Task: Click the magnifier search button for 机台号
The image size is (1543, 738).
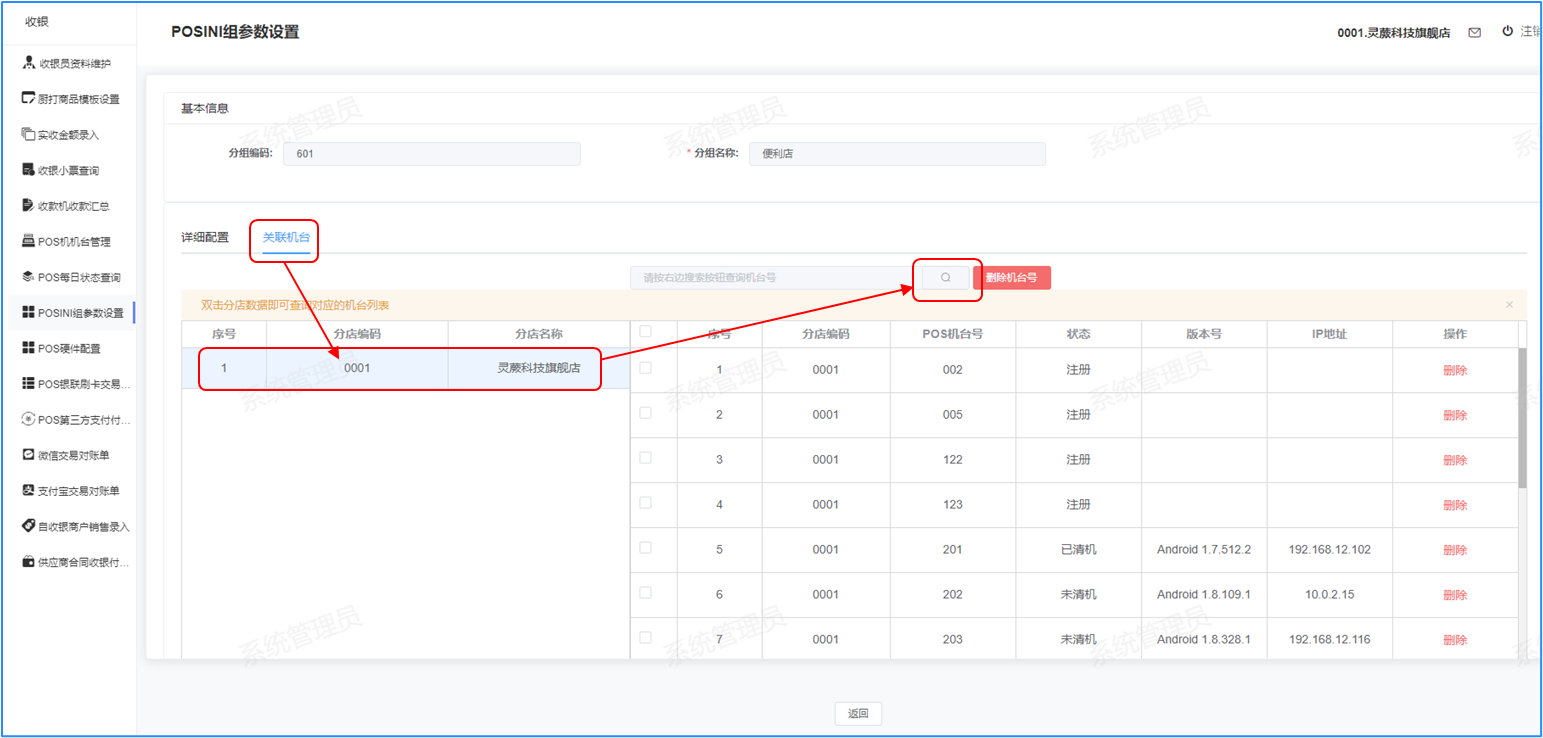Action: pos(945,278)
